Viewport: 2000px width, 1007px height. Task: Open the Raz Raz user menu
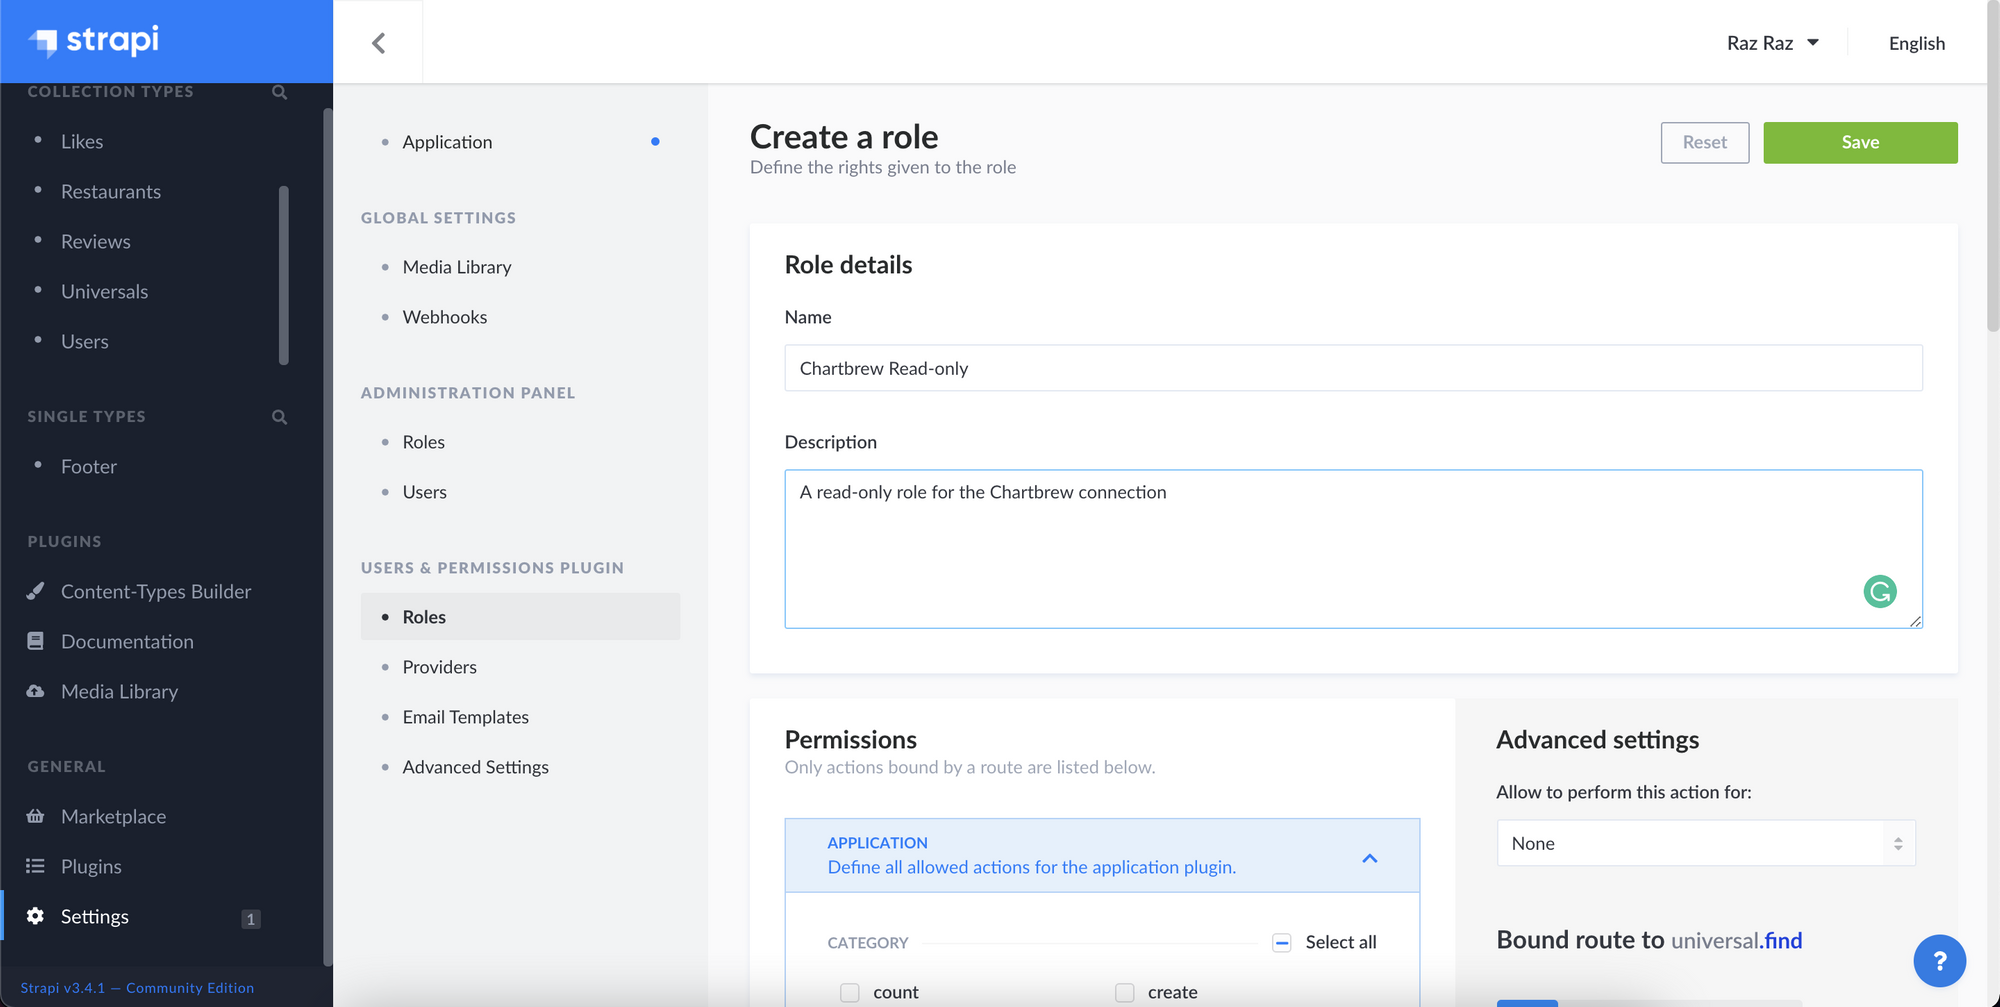pos(1773,42)
